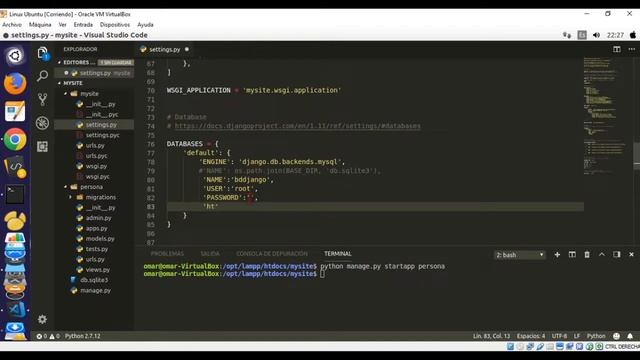Open the network indicator in top bar
The image size is (640, 360).
[567, 35]
